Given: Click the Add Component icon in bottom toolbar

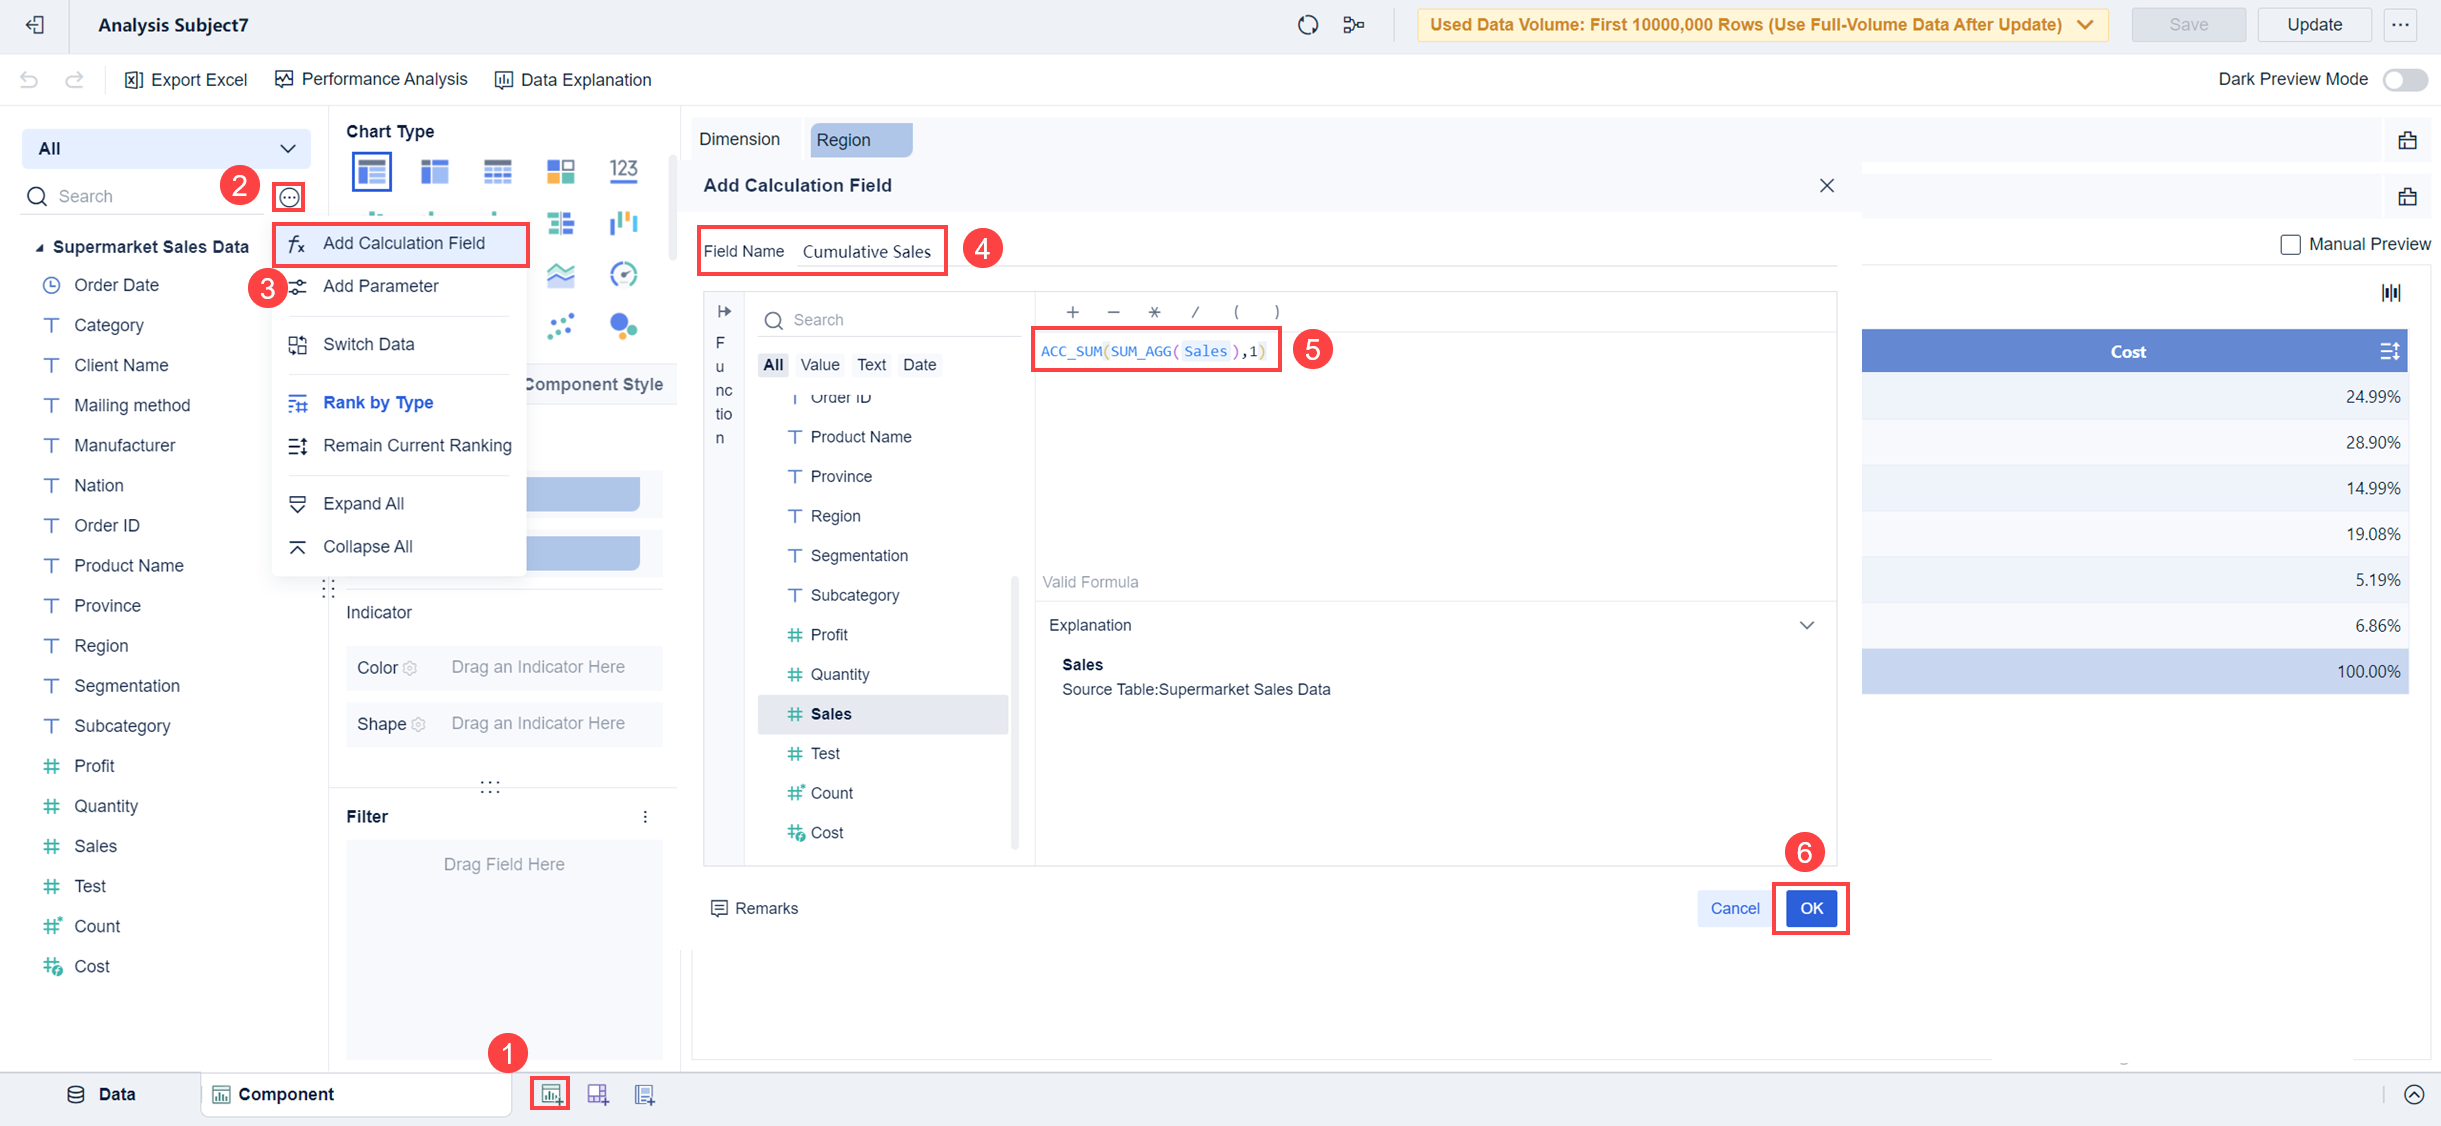Looking at the screenshot, I should (x=550, y=1093).
